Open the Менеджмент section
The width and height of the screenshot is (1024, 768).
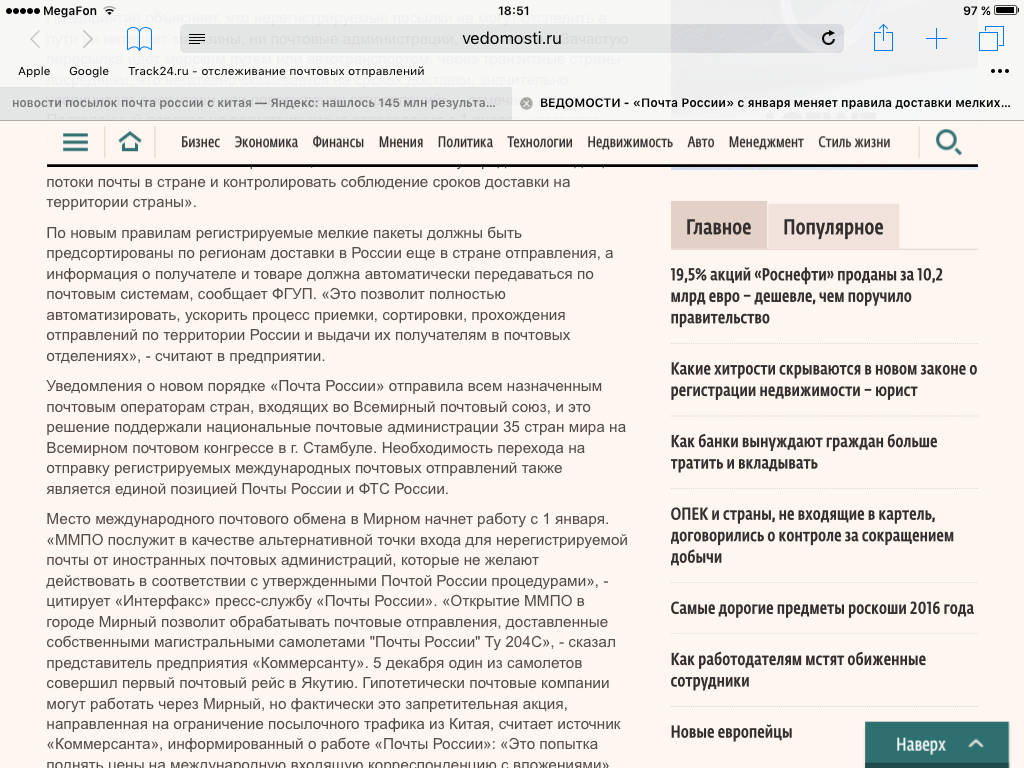(766, 142)
